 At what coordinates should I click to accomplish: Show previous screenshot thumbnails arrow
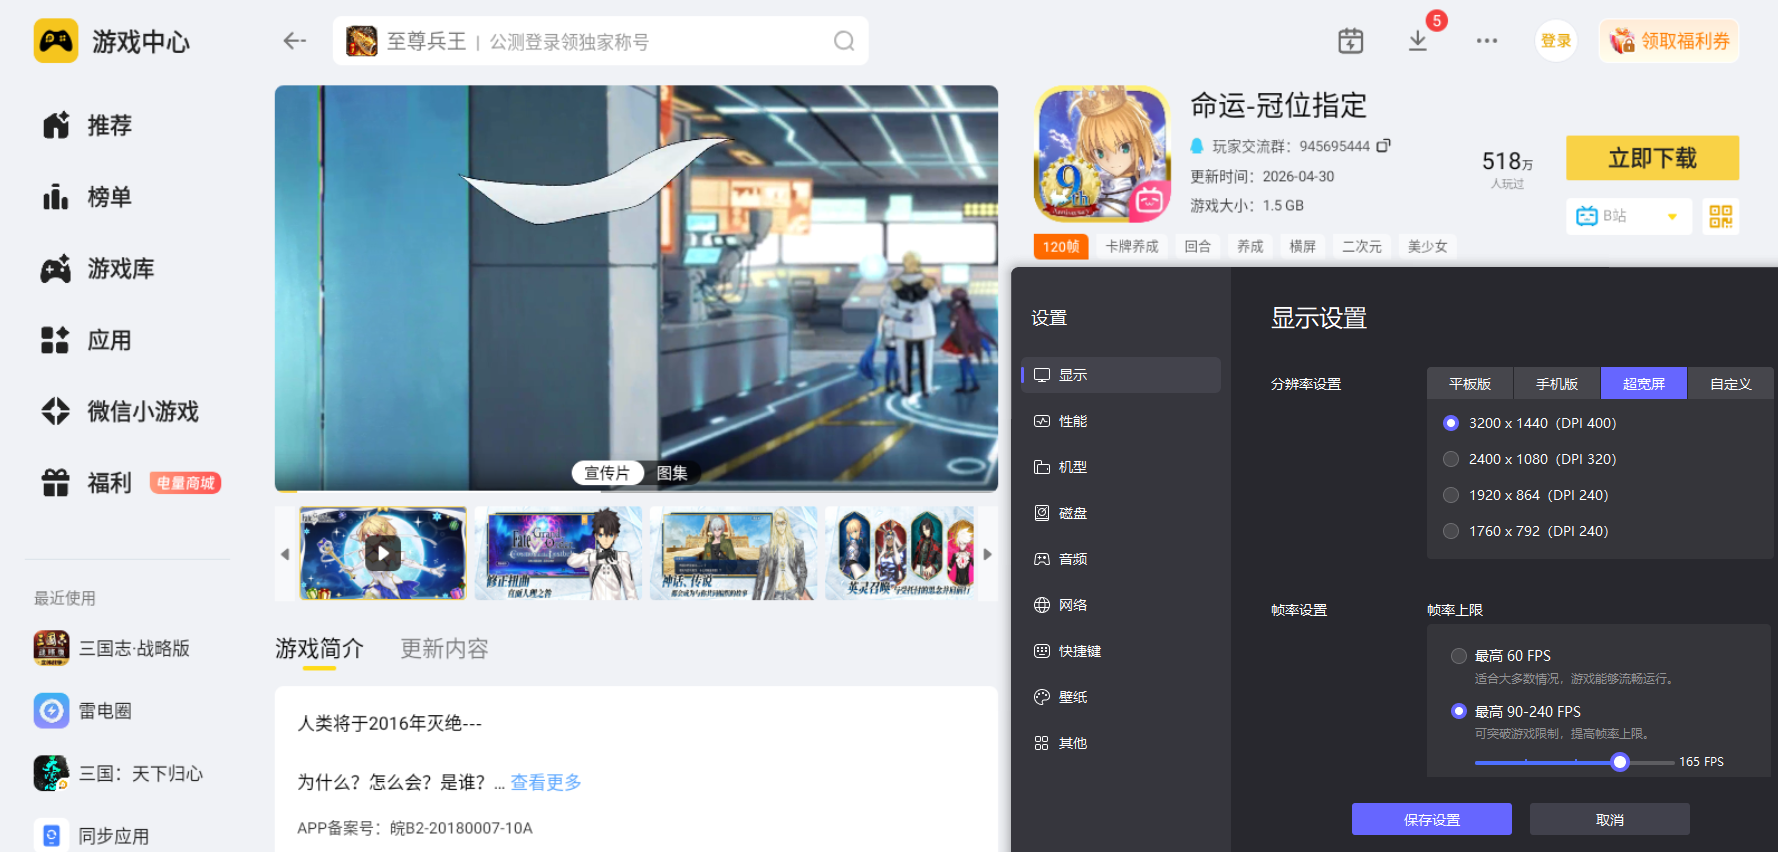click(x=285, y=554)
